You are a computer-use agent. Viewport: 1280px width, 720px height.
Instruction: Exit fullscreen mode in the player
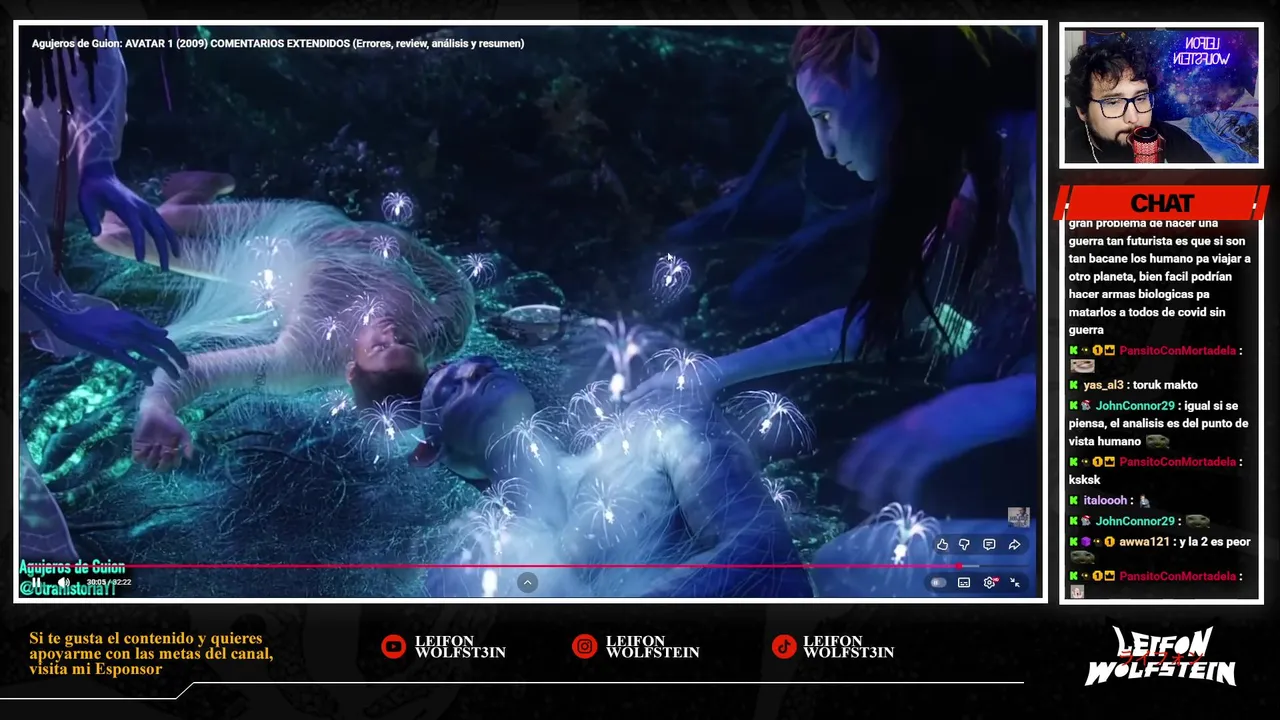point(1015,582)
